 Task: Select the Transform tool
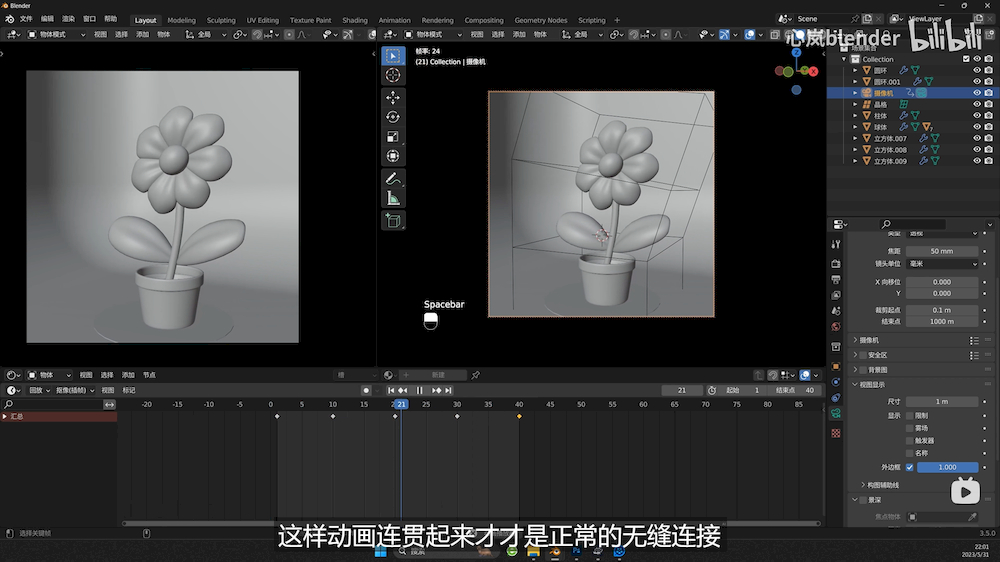click(393, 156)
